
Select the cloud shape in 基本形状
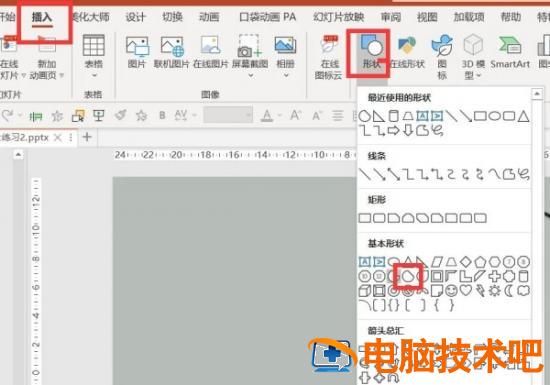click(523, 290)
